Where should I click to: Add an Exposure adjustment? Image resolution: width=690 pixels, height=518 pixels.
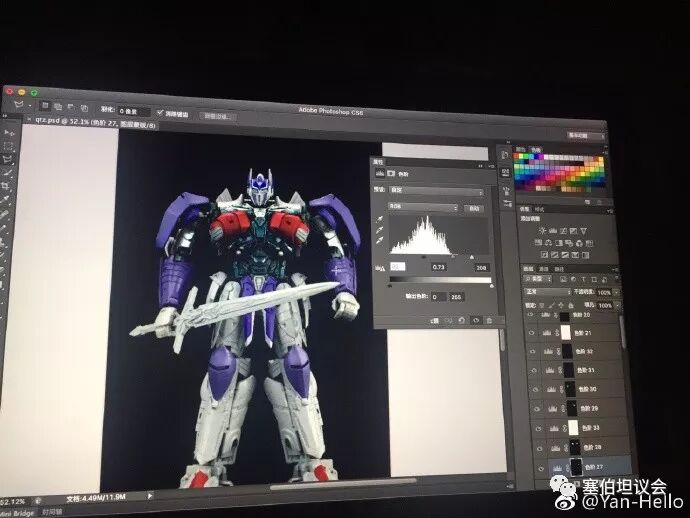pos(573,230)
